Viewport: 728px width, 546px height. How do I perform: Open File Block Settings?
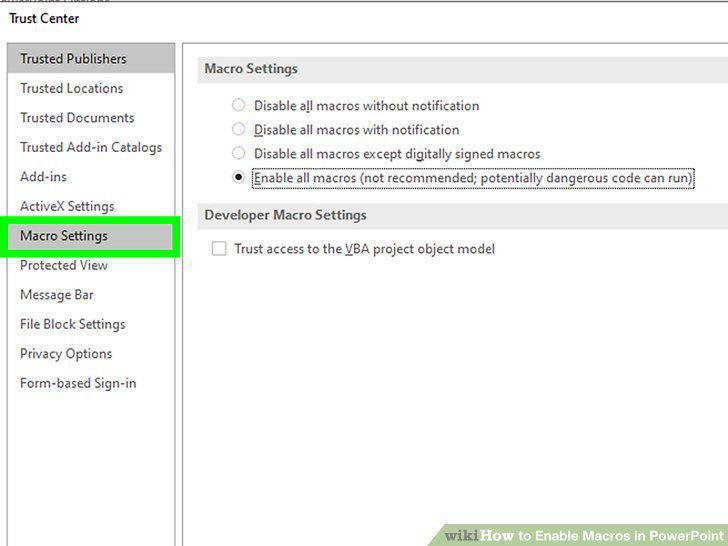[x=91, y=324]
